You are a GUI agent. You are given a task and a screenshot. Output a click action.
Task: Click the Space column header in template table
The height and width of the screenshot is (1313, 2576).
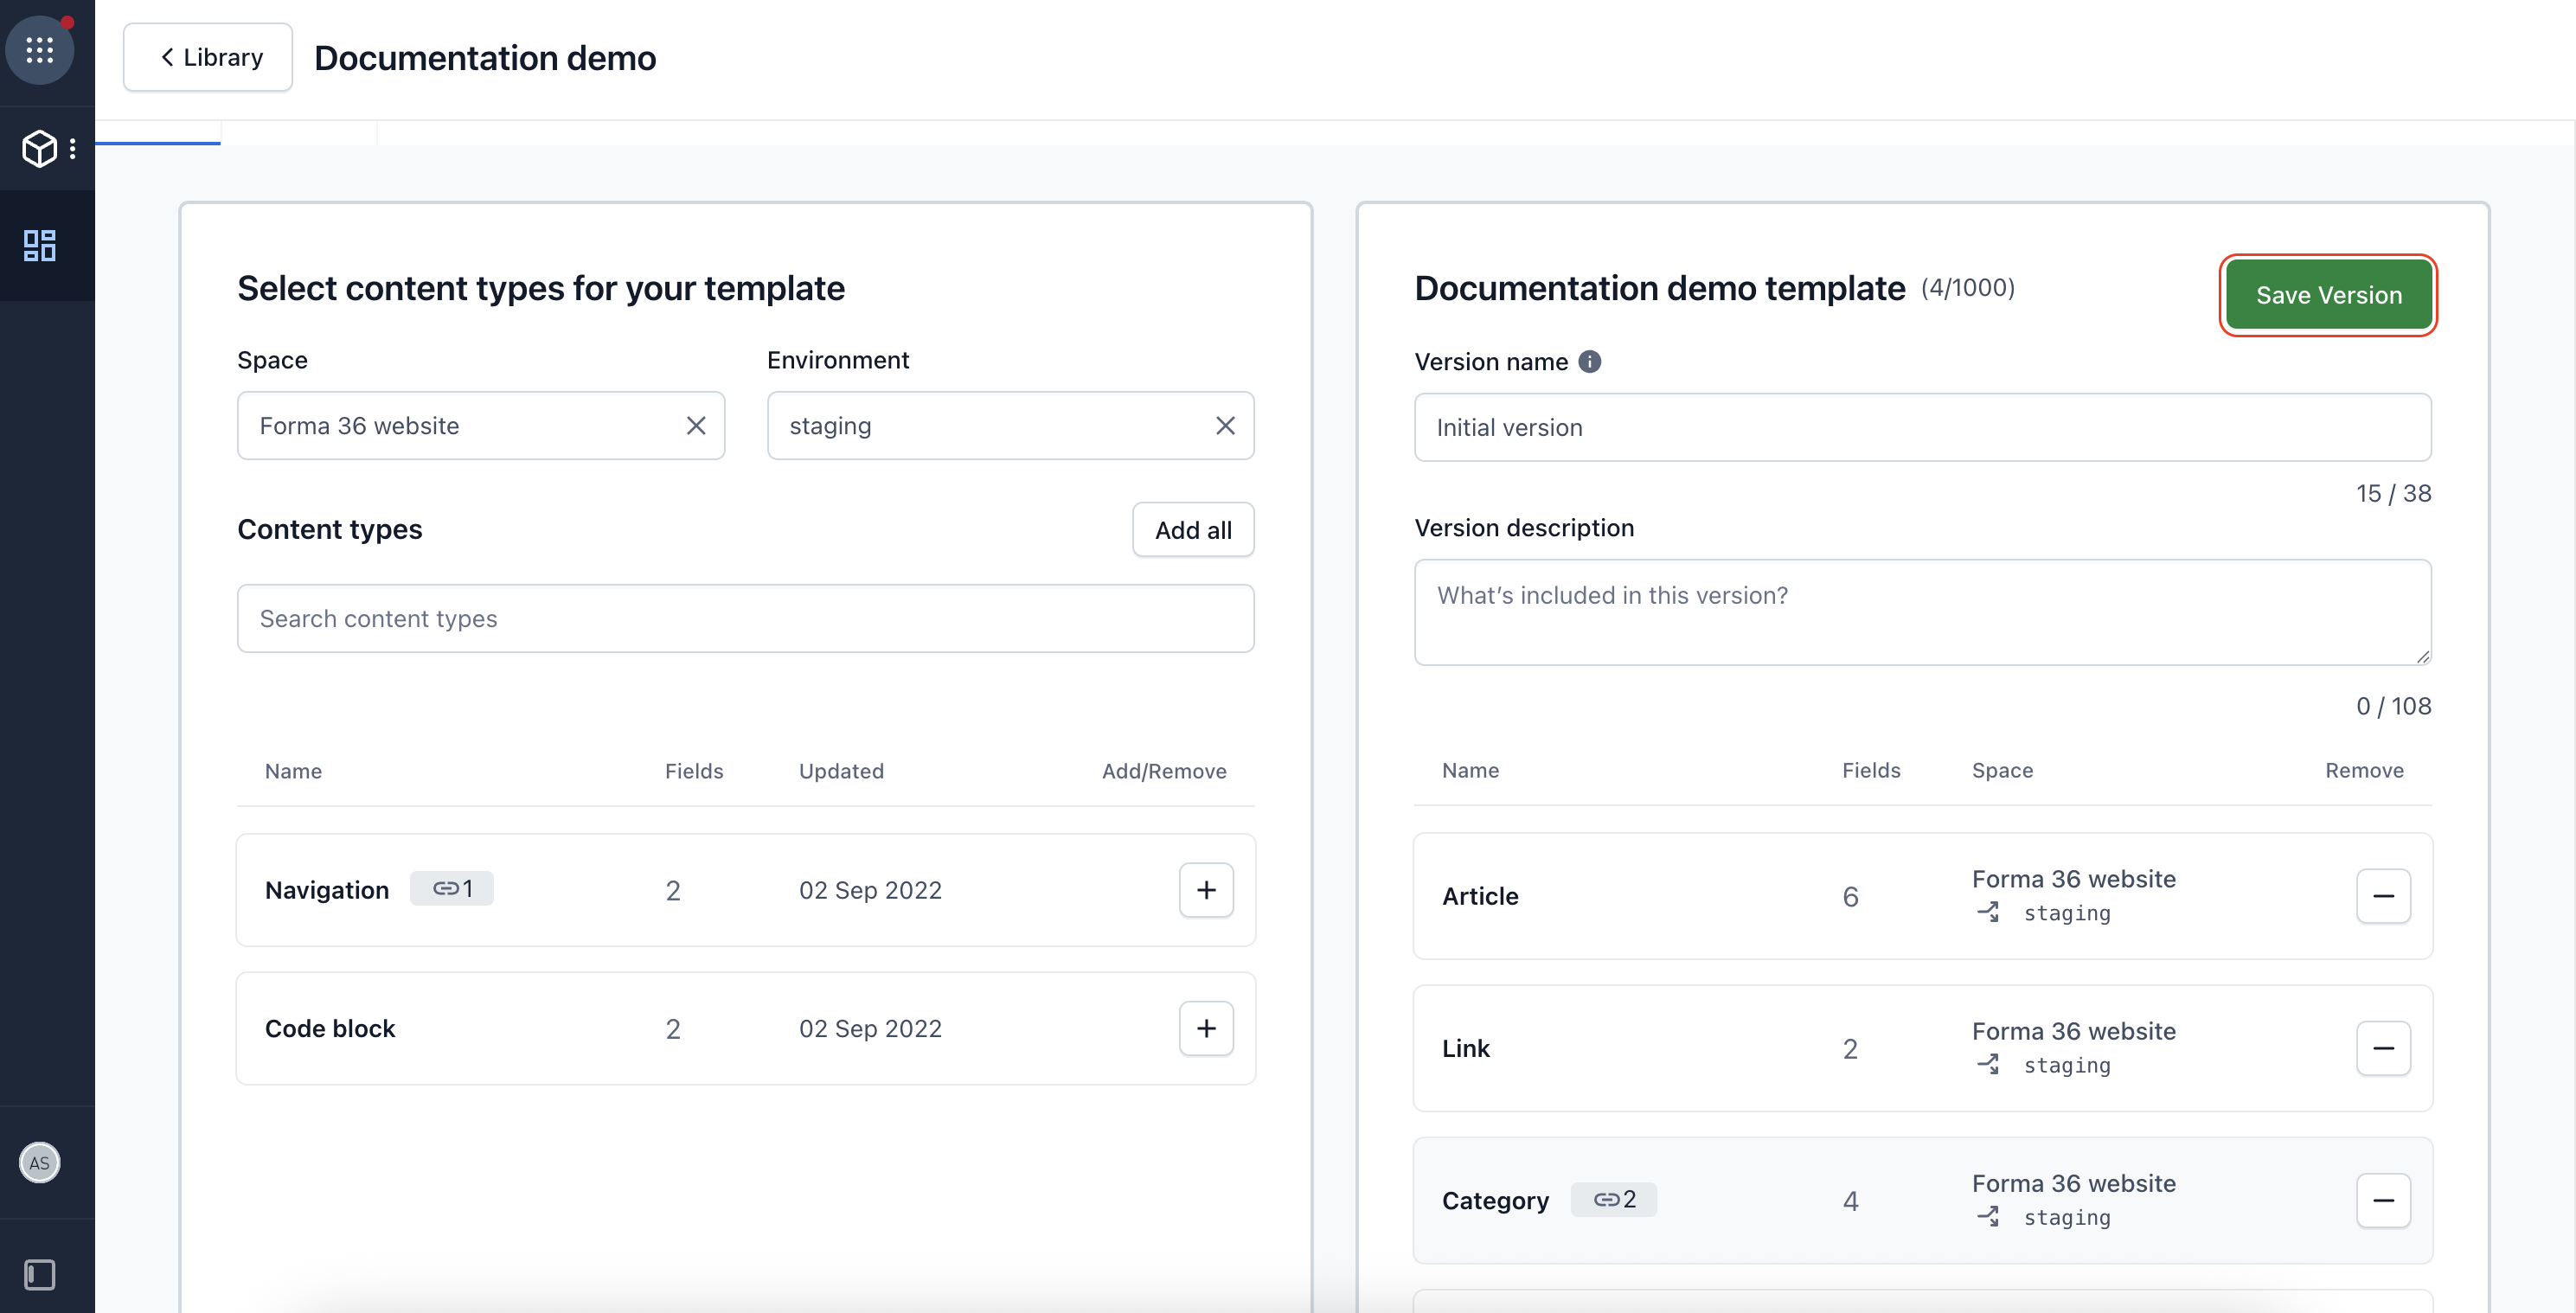(2002, 770)
